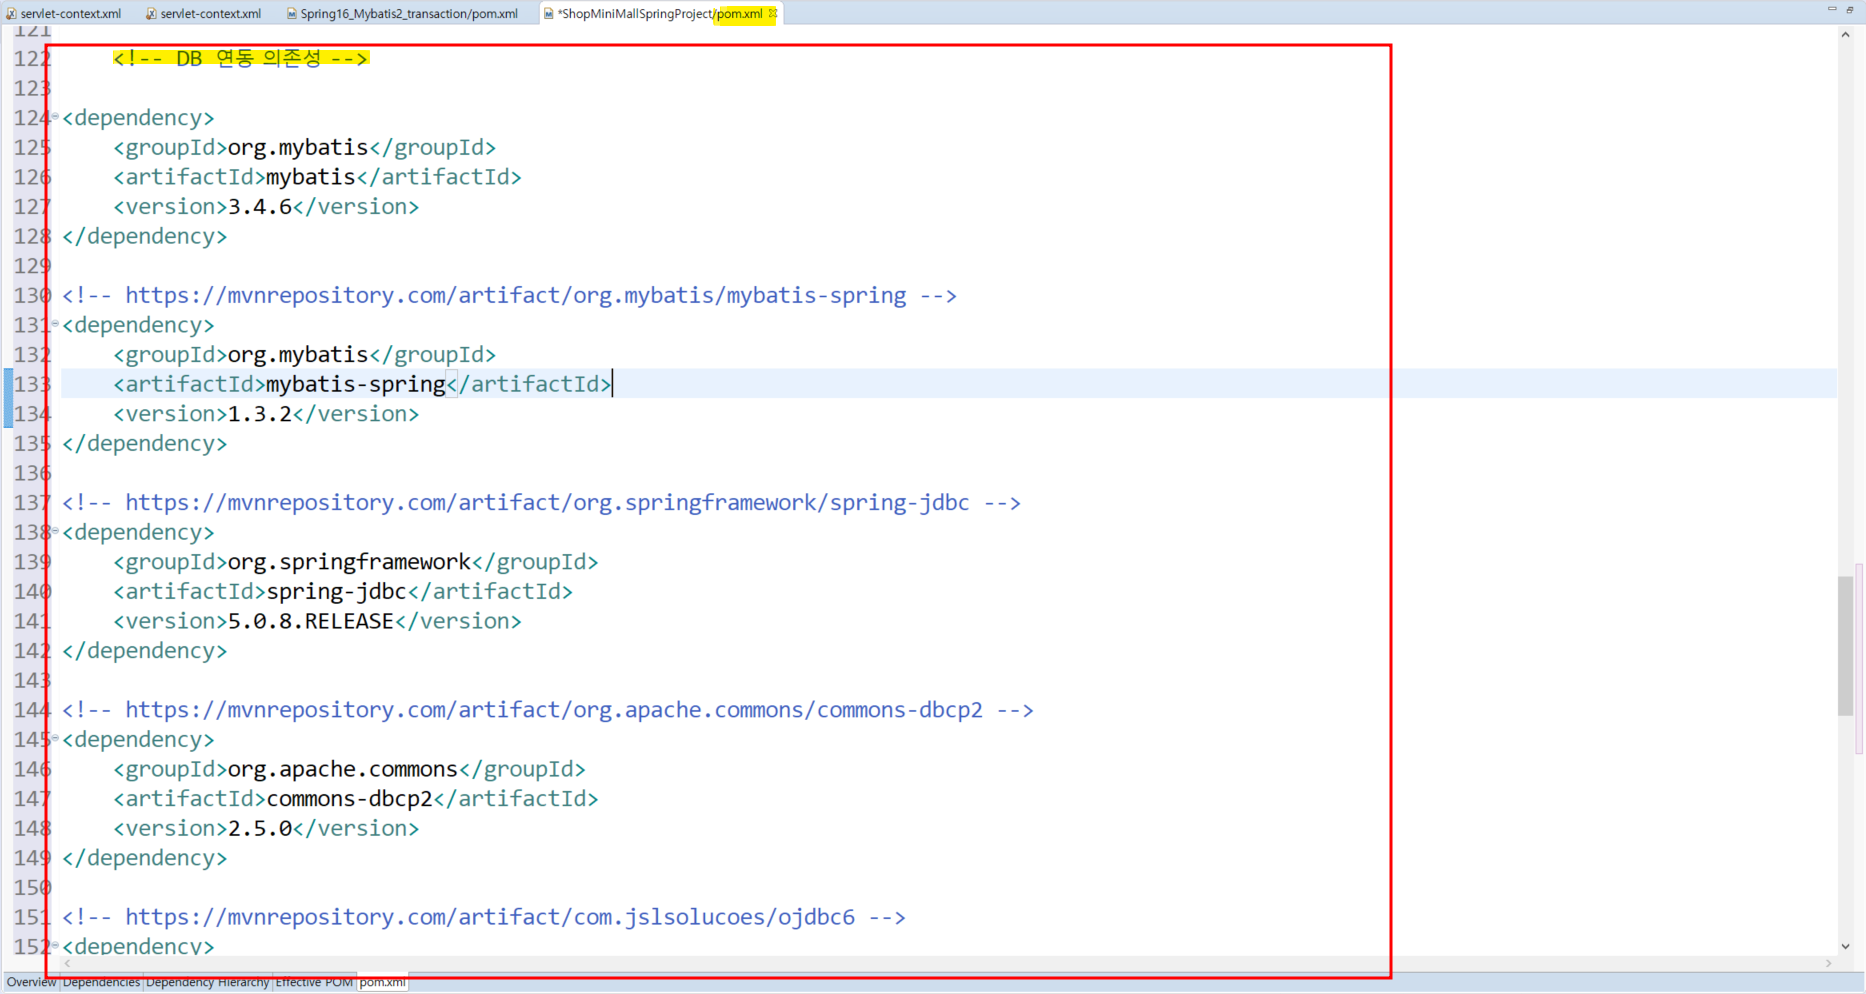
Task: Open the Dependencies tab at the bottom
Action: tap(101, 982)
